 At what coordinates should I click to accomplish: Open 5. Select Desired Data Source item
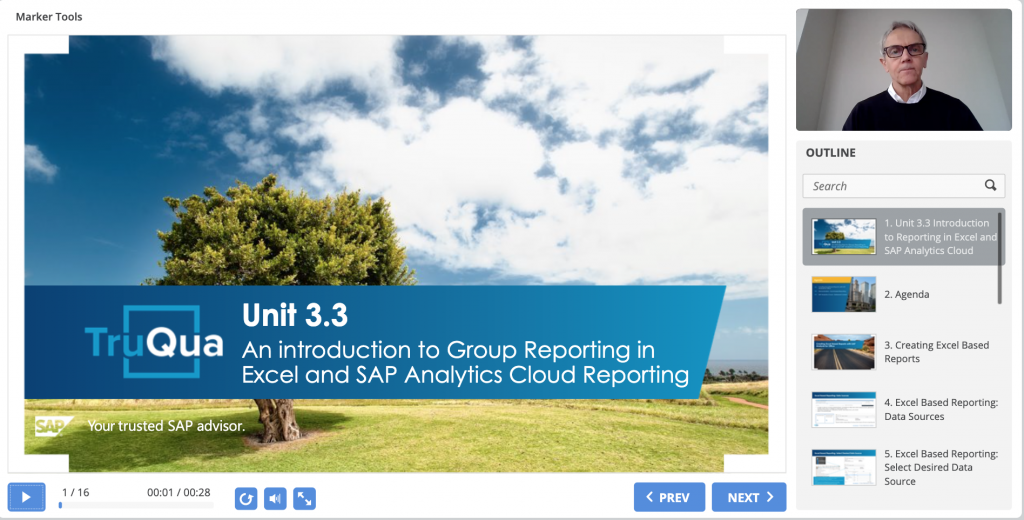pos(903,467)
